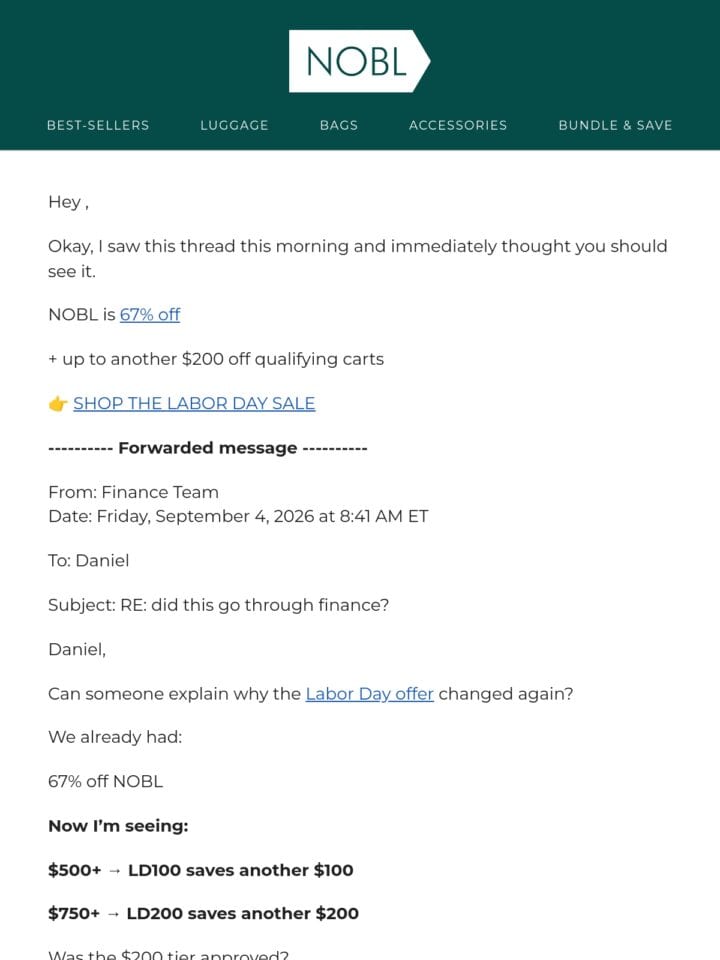Click the "up to another $200 off" line
Image resolution: width=720 pixels, height=960 pixels.
tap(216, 359)
